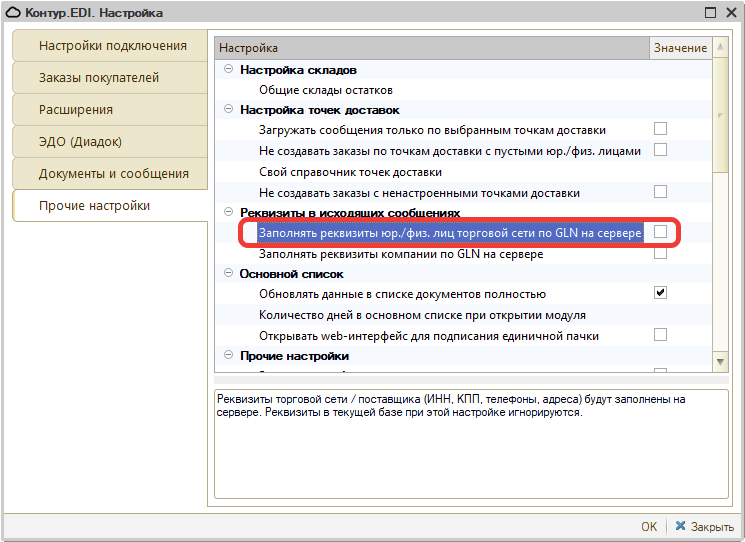
Task: Click the X icon beside Закрыть
Action: [681, 526]
